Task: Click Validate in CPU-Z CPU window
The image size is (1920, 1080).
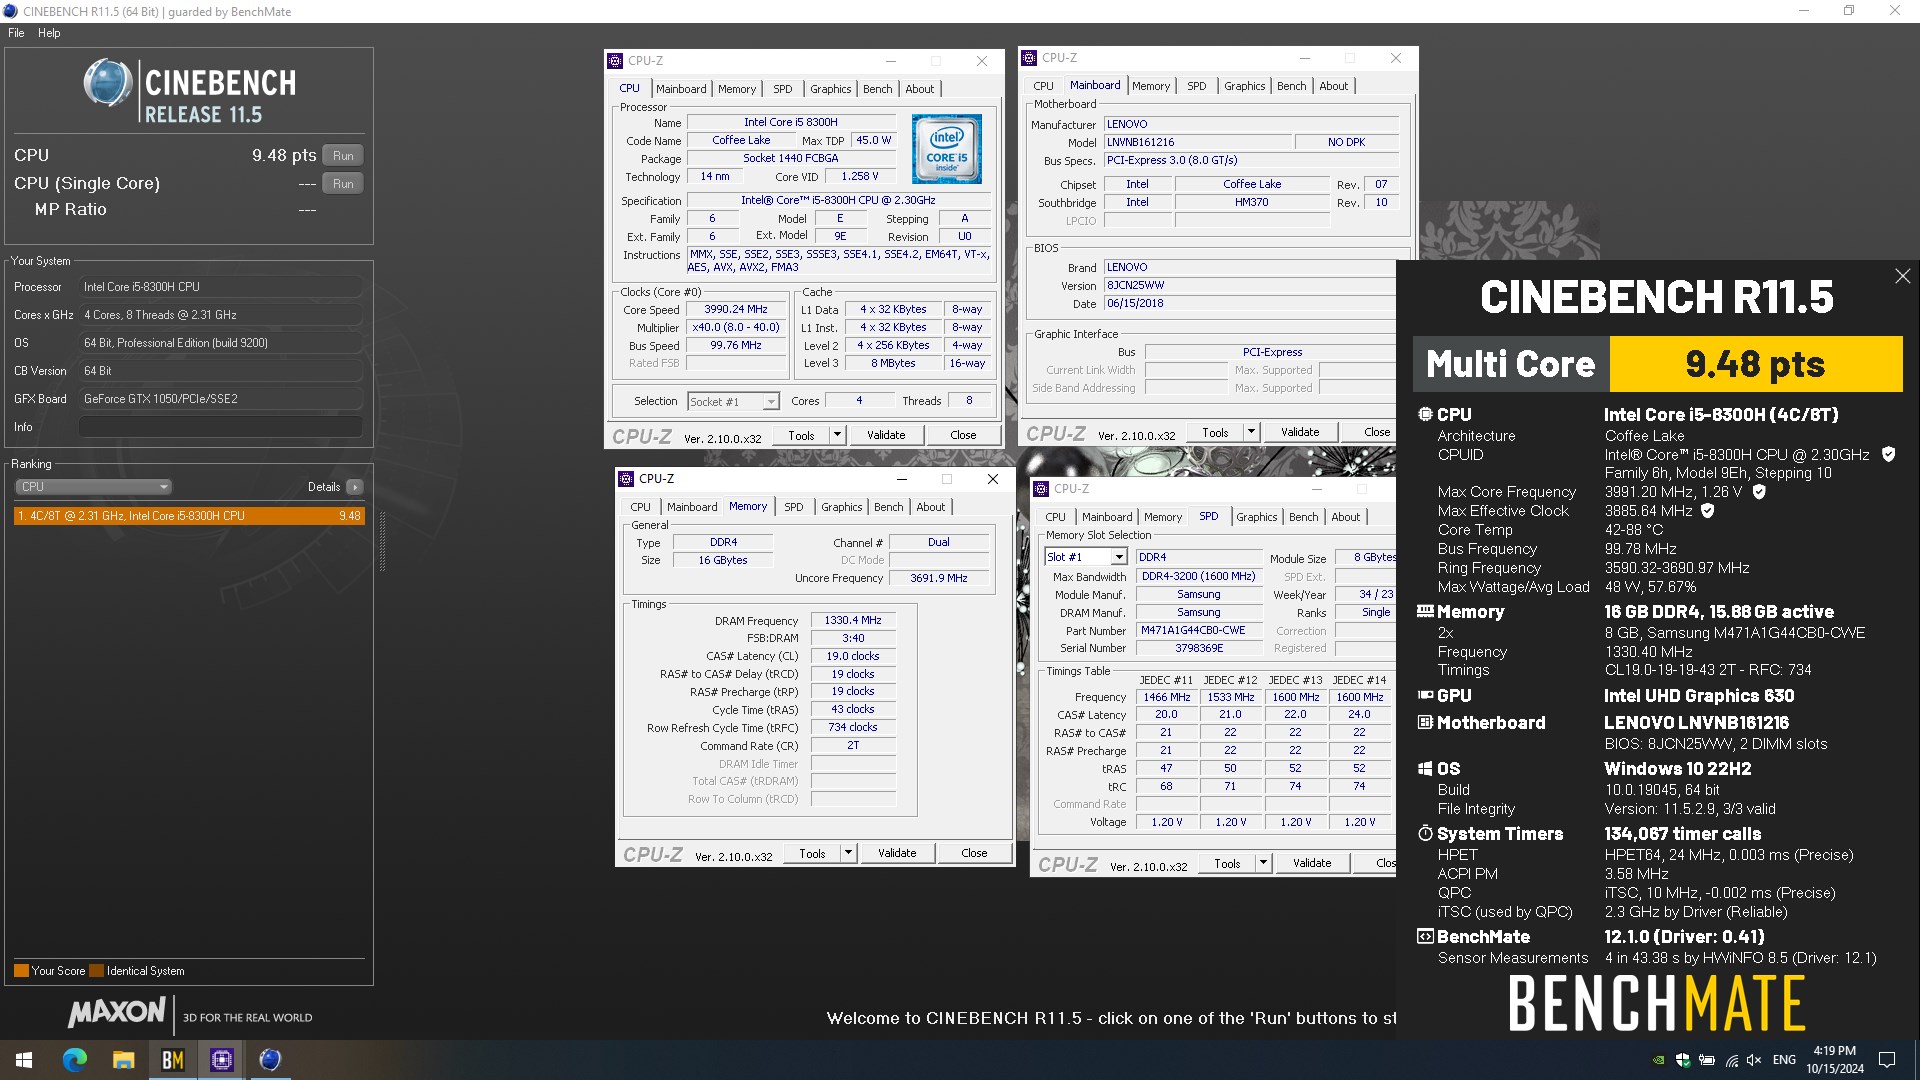Action: click(886, 435)
